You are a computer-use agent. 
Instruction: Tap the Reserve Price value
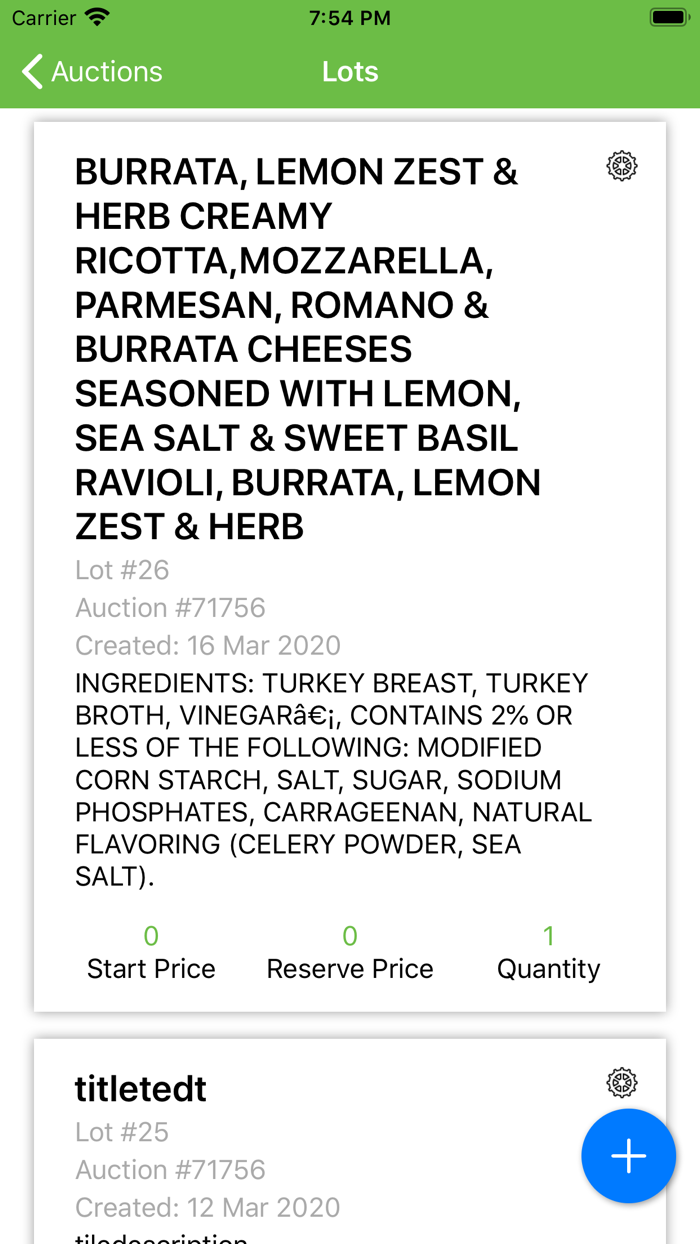tap(350, 936)
